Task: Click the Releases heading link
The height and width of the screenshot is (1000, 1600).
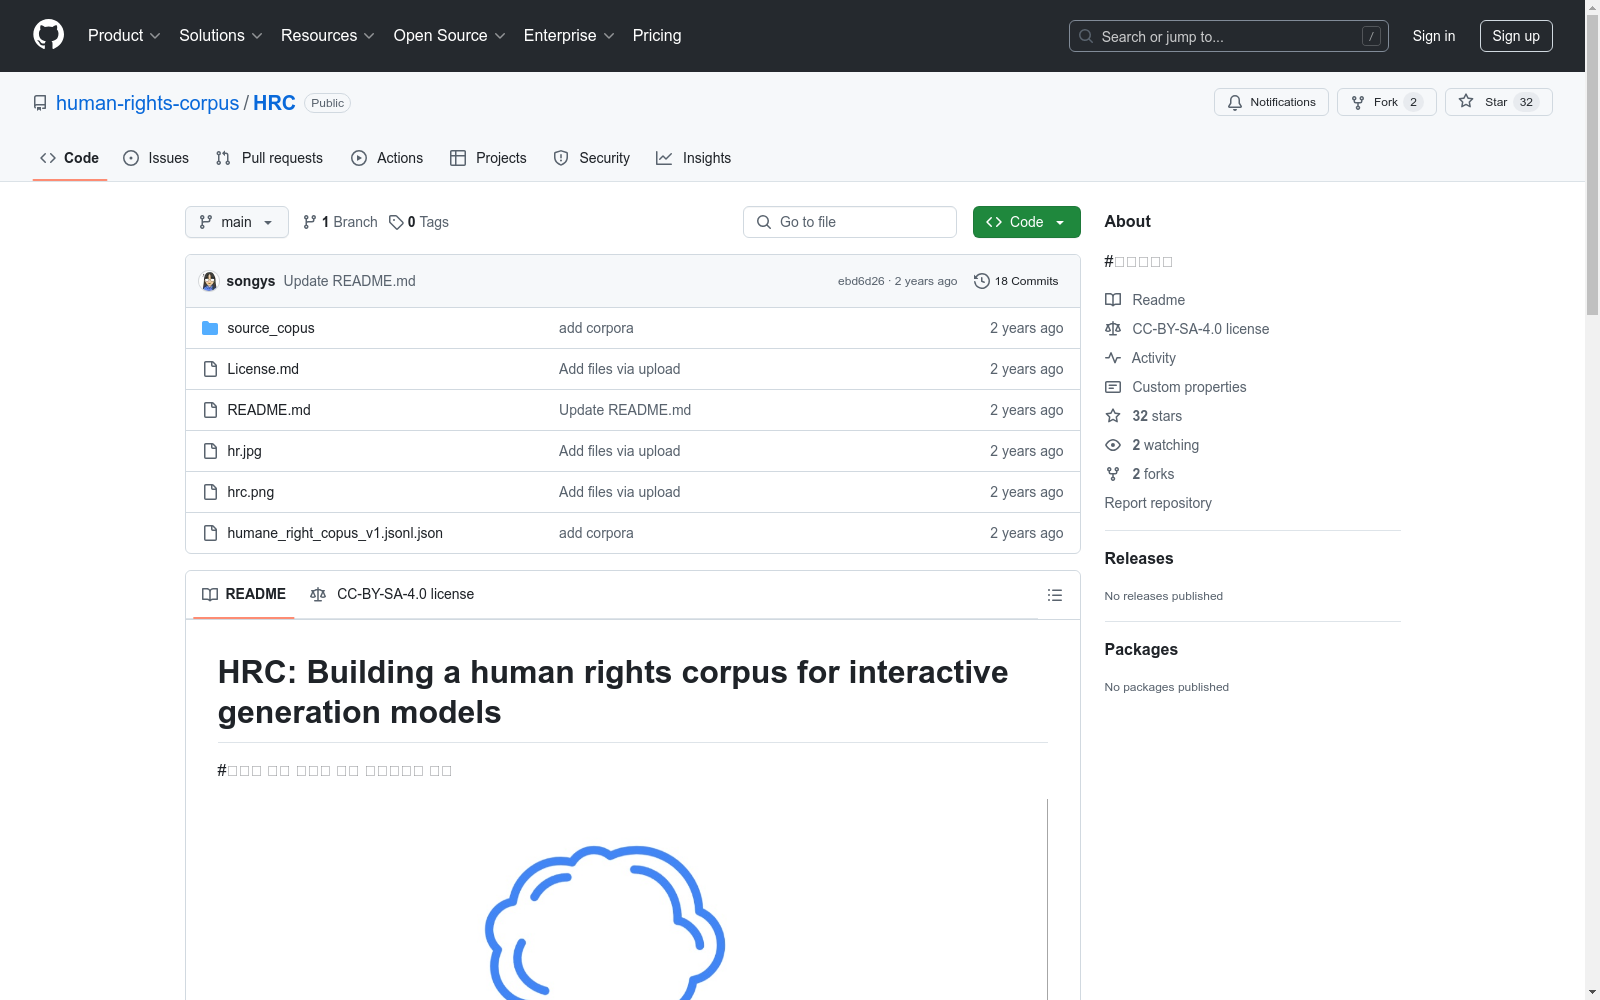Action: pyautogui.click(x=1139, y=558)
